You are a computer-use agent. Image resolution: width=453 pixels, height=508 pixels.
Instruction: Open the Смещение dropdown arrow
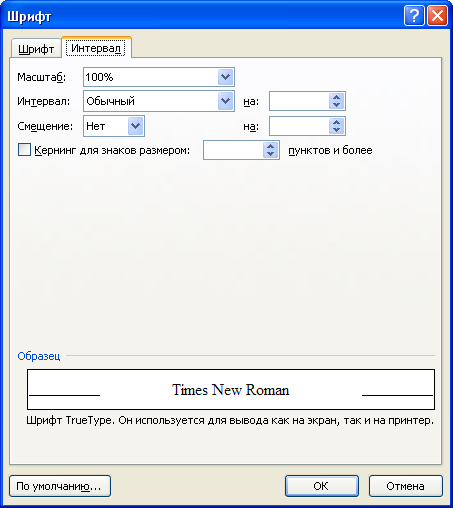click(136, 126)
